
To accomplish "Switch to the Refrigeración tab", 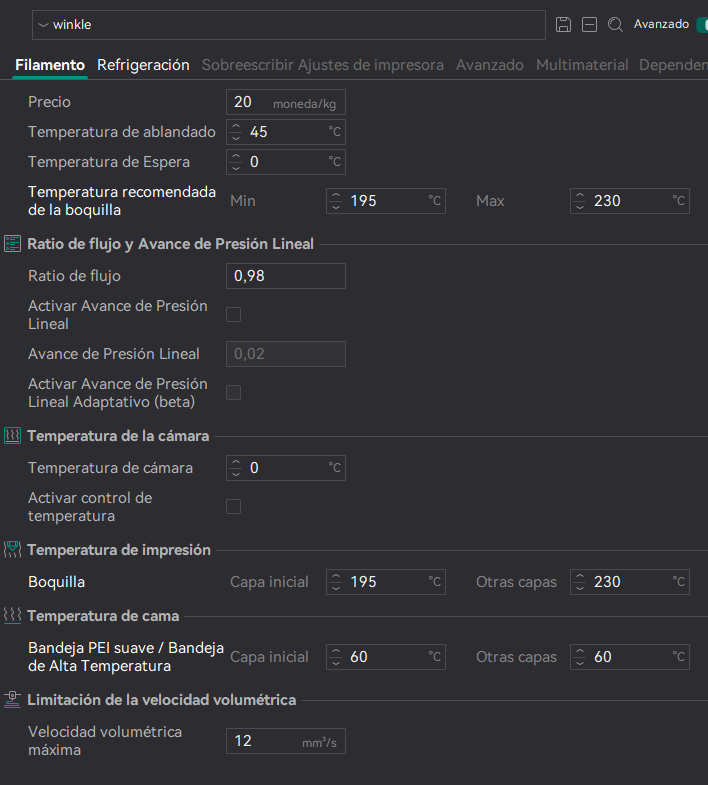I will (x=143, y=65).
